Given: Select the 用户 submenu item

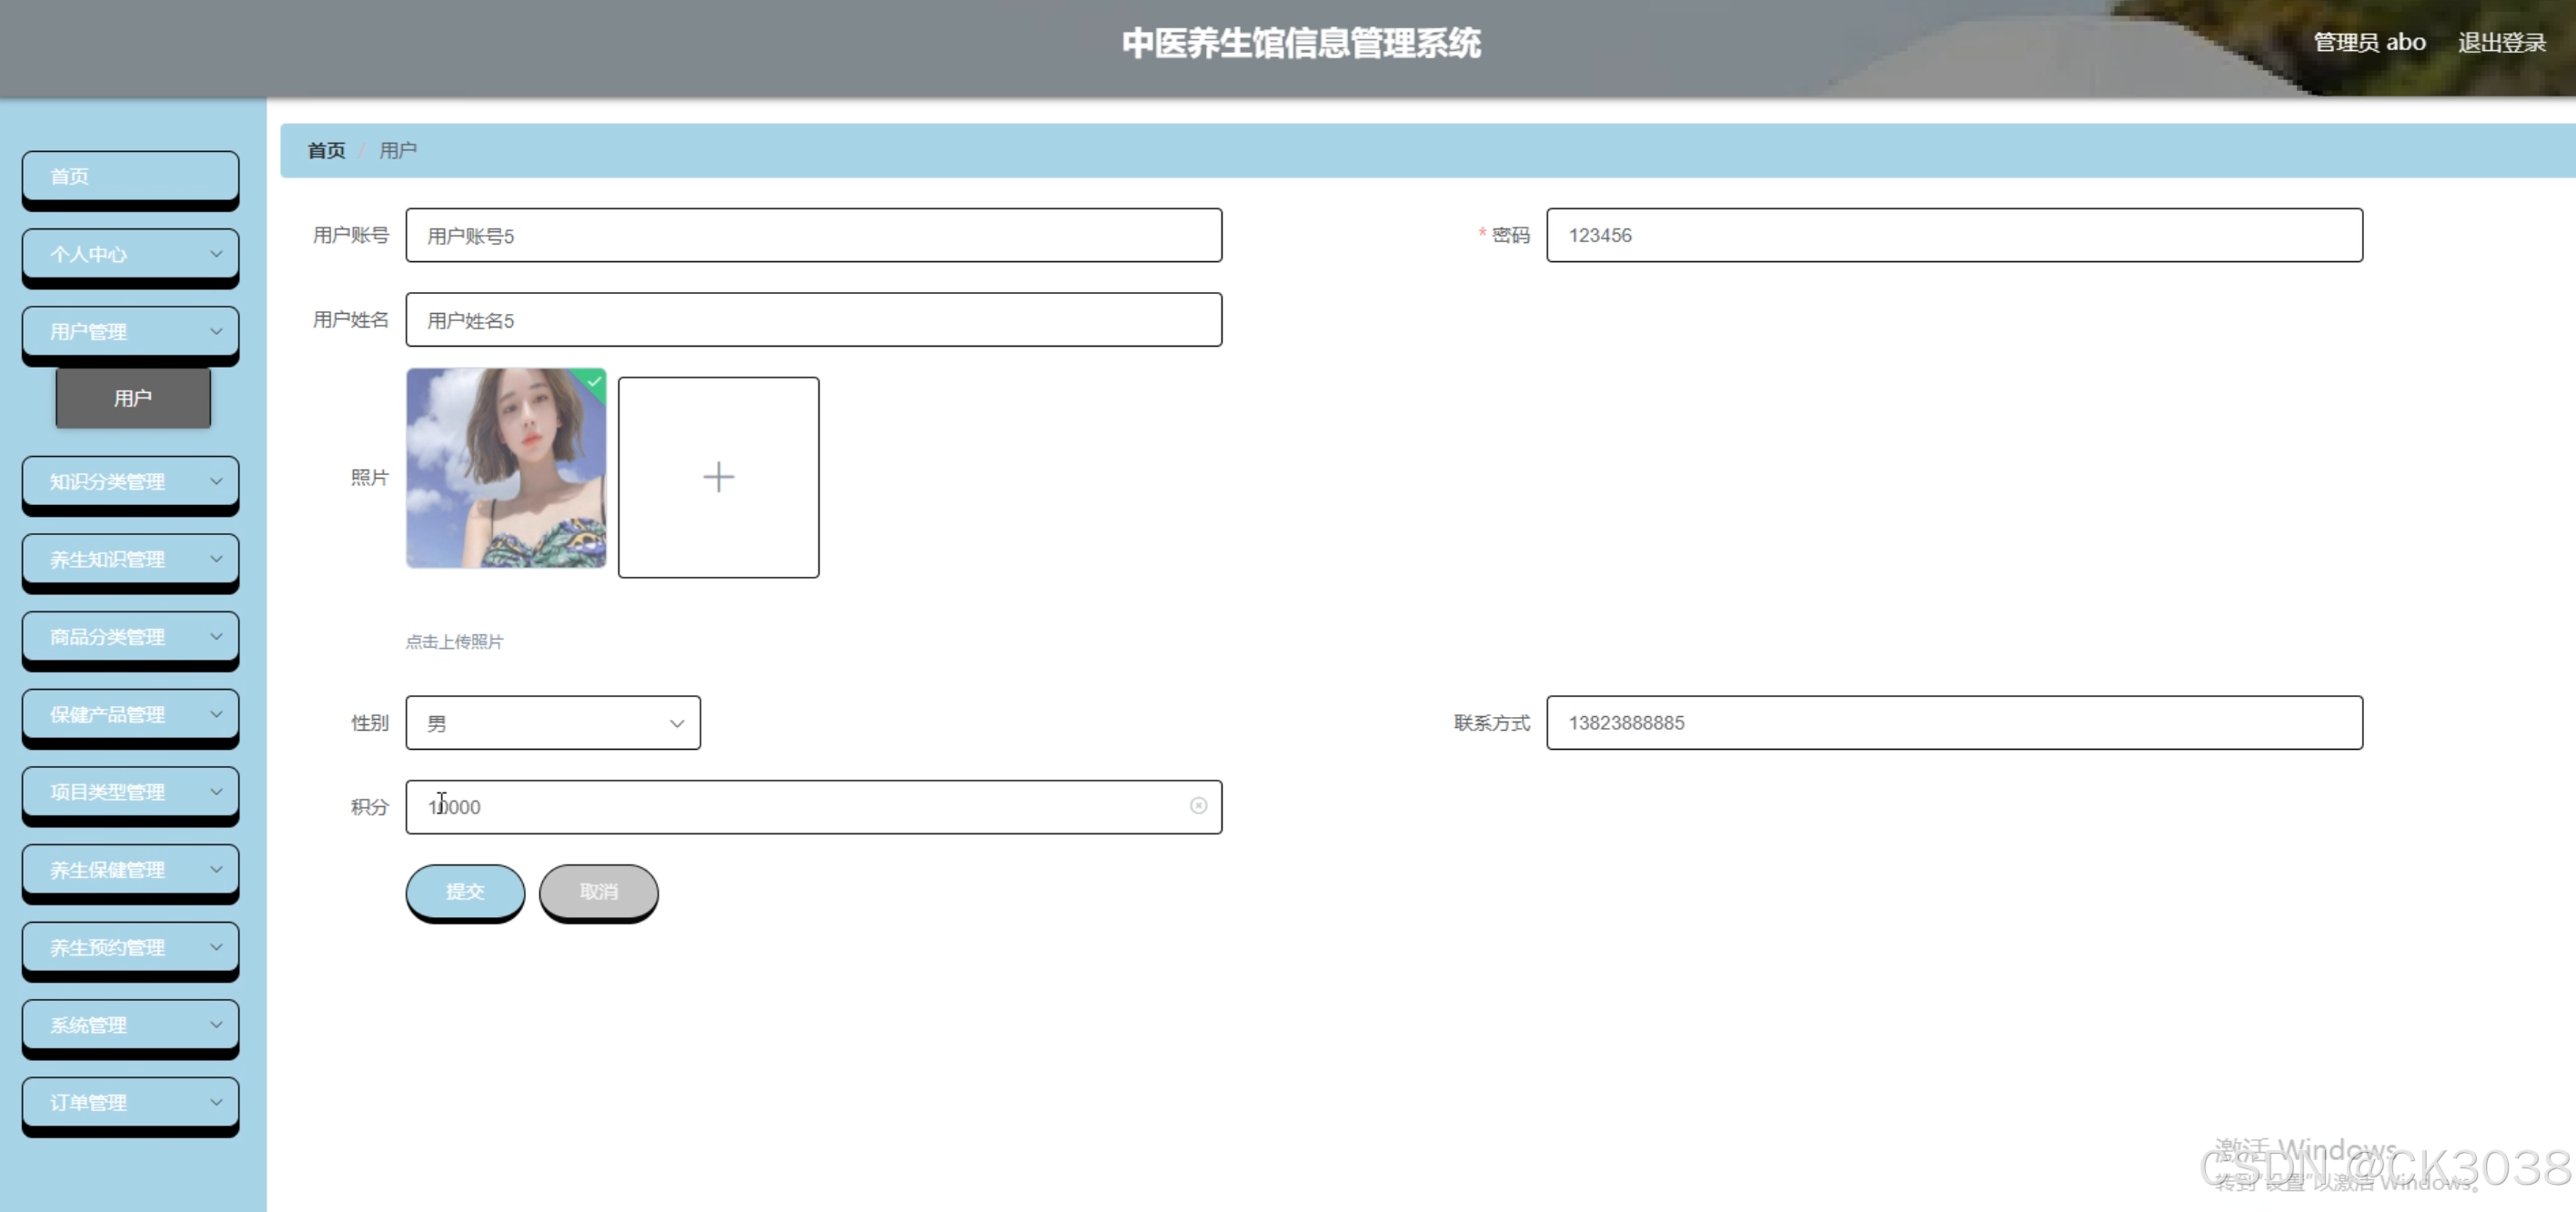Looking at the screenshot, I should [133, 398].
